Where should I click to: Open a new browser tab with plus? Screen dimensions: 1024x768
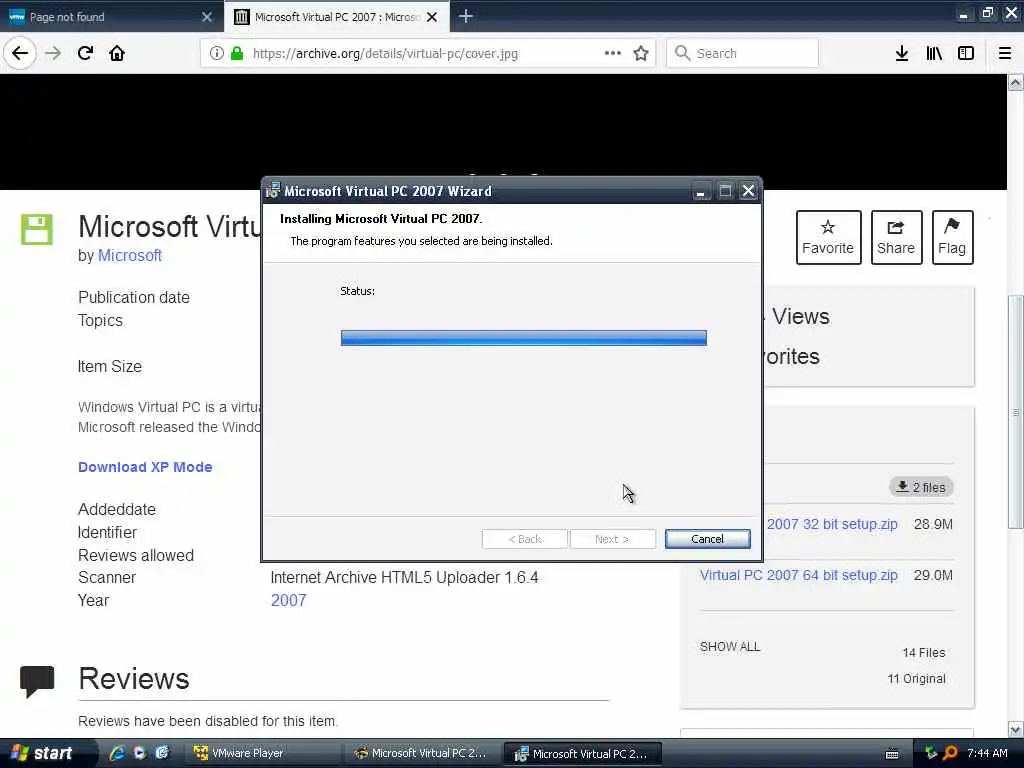[466, 16]
